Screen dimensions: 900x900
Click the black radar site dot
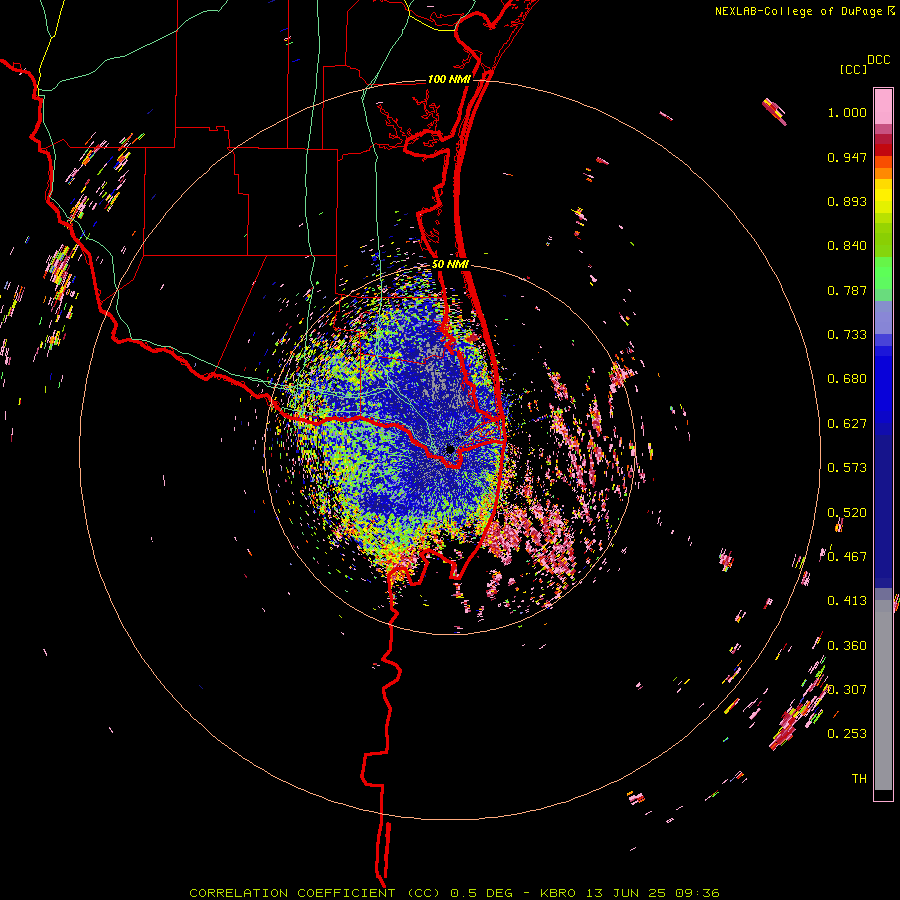[x=451, y=449]
